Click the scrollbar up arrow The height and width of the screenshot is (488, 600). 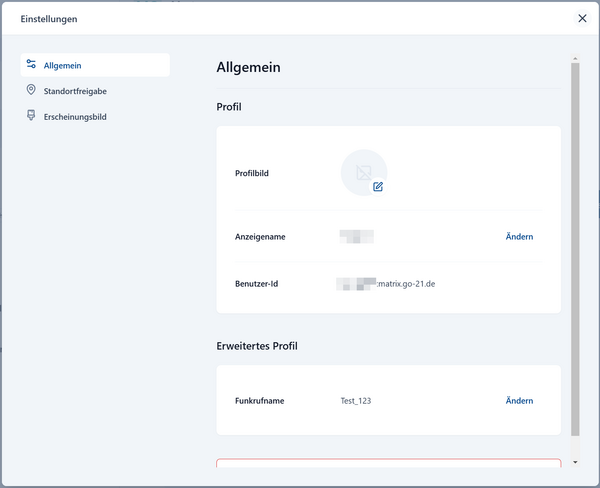coord(574,57)
